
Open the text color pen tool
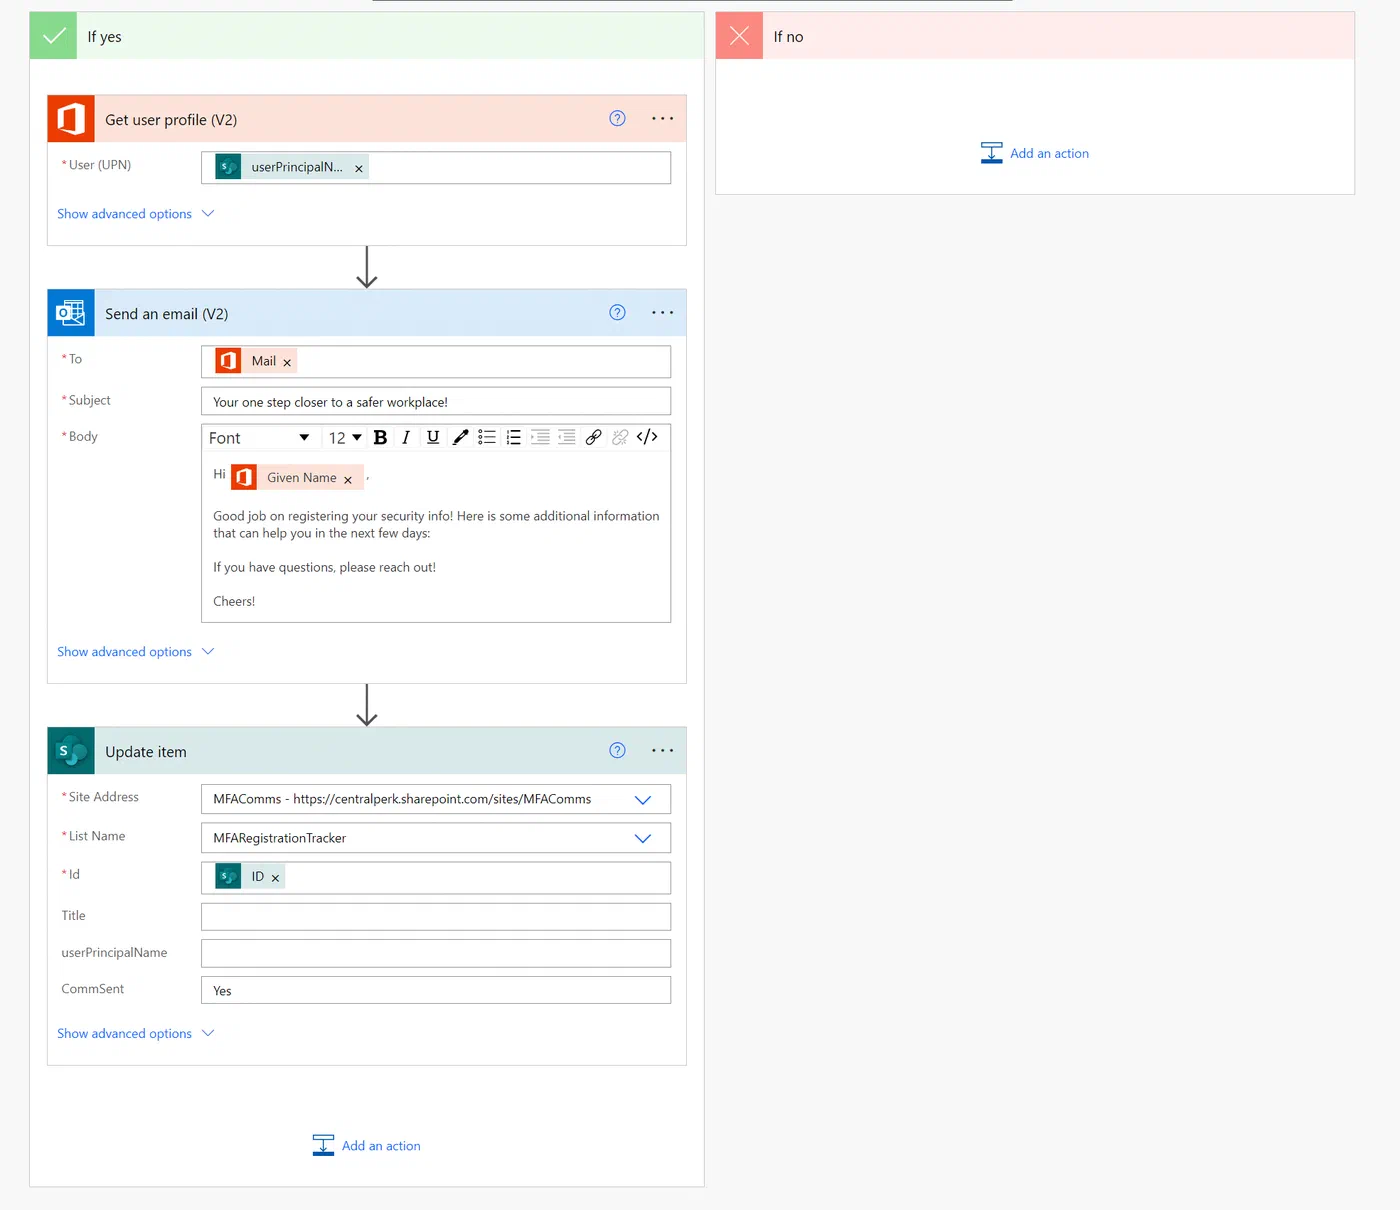(460, 437)
